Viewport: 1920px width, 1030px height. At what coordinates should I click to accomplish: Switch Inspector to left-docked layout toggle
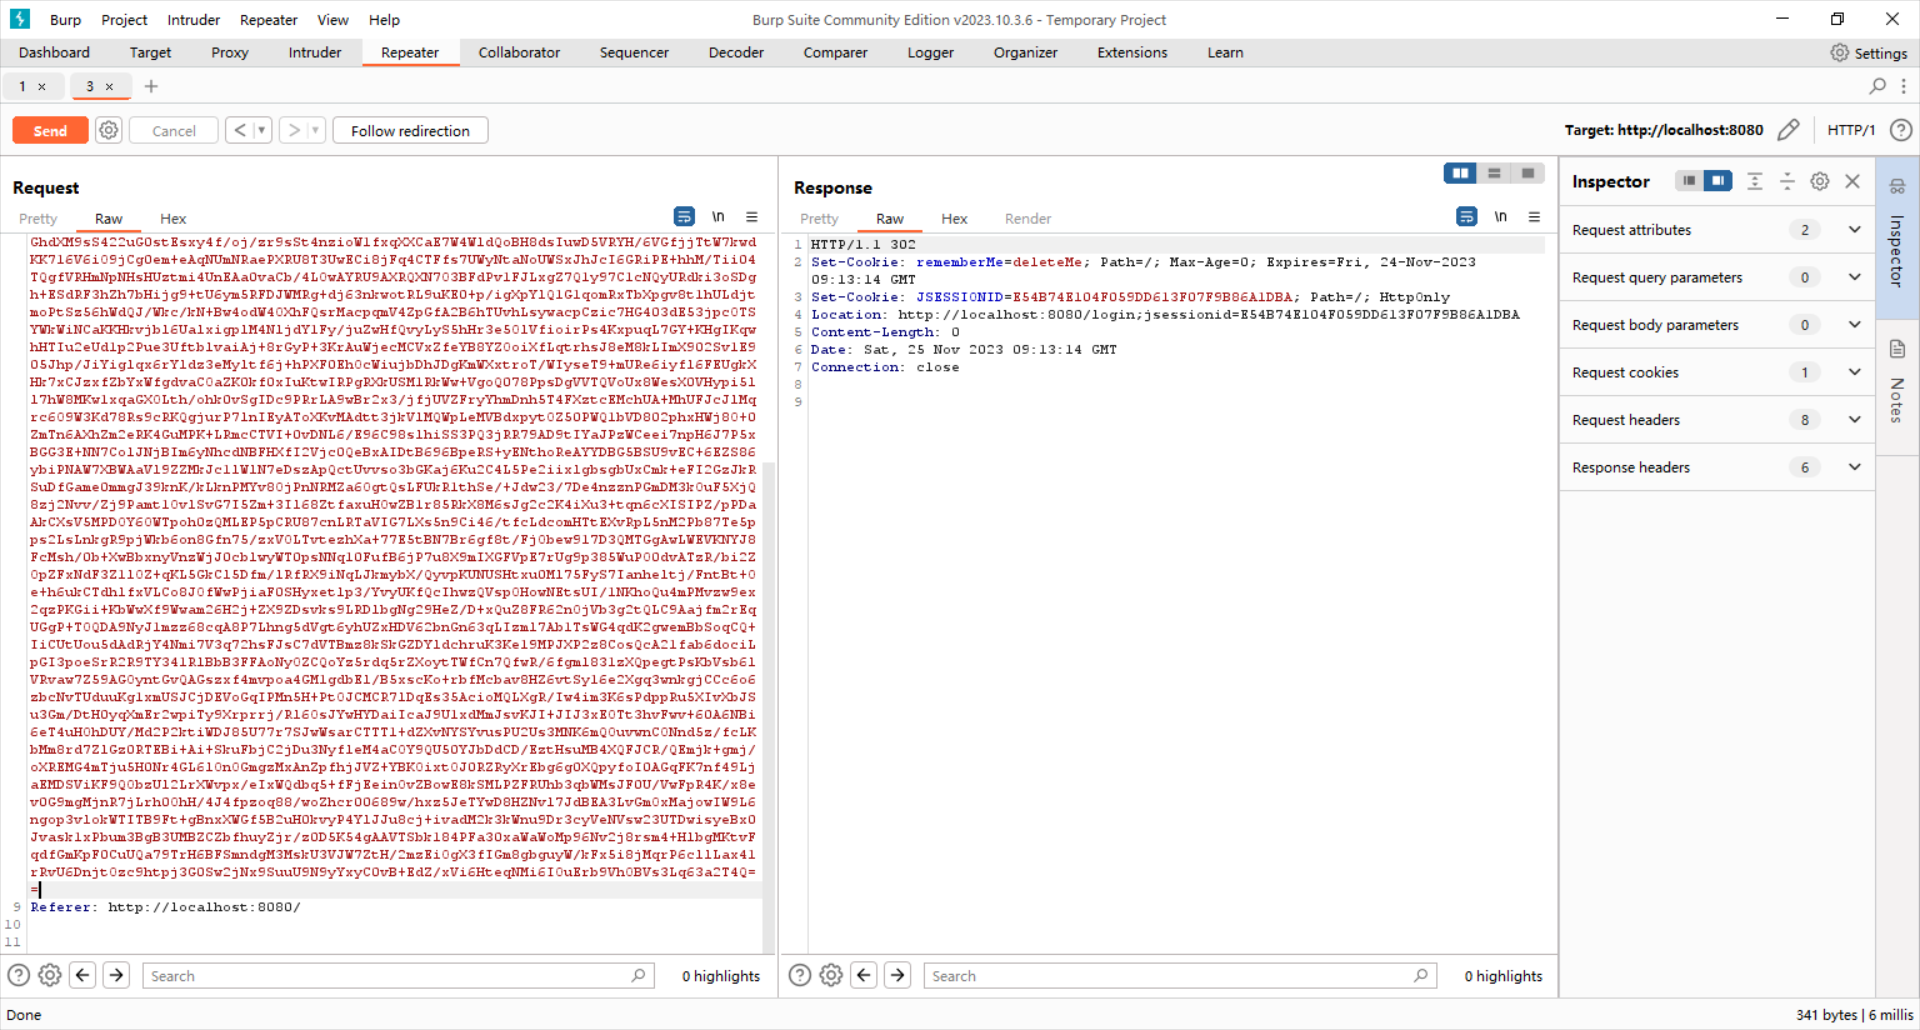point(1687,181)
